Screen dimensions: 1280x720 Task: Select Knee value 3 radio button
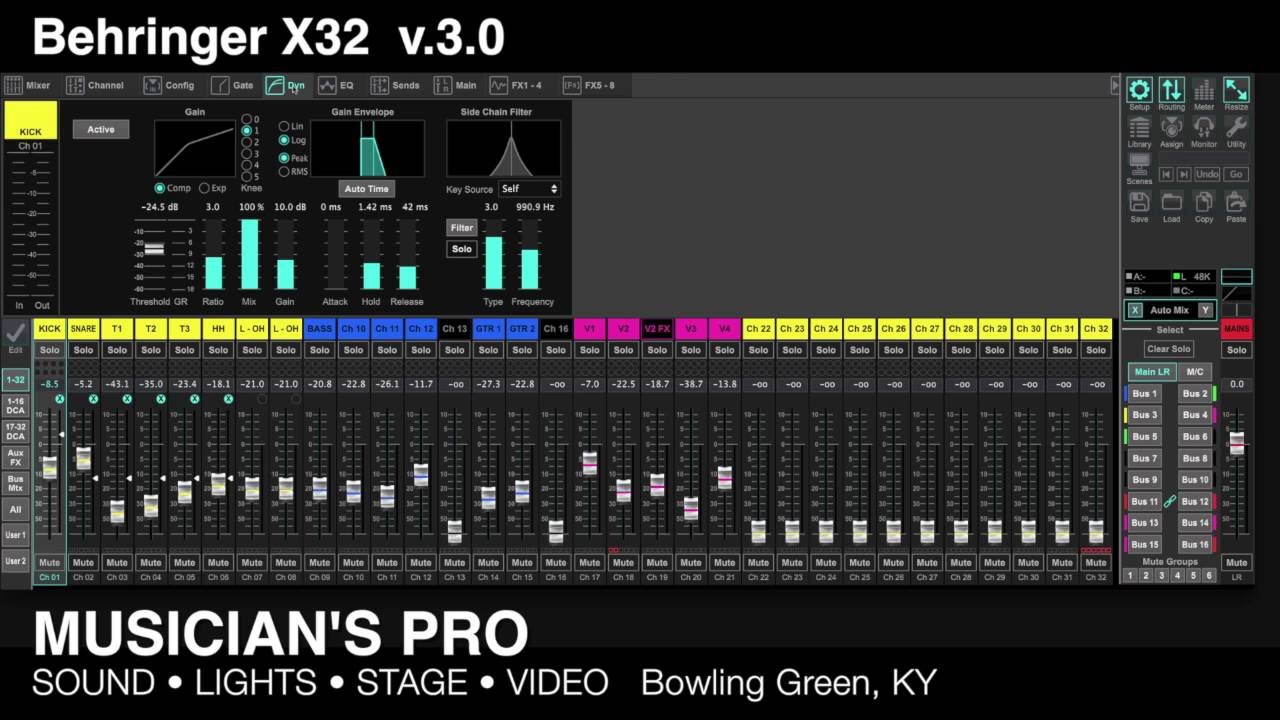246,154
